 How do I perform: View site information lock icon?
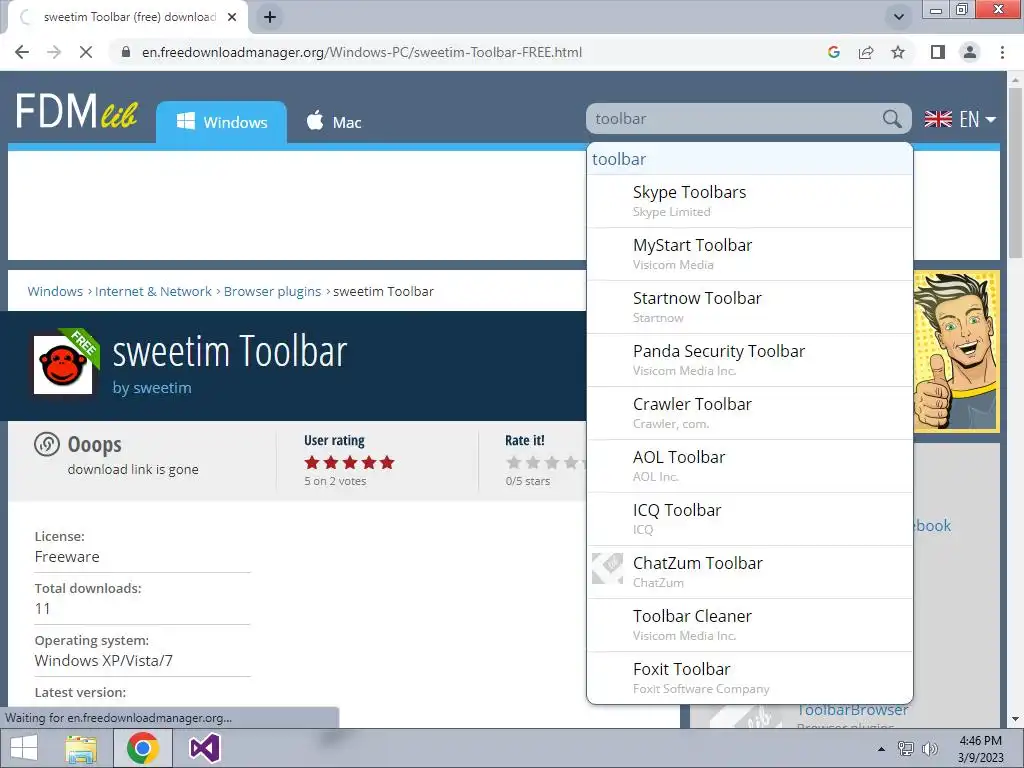pos(125,52)
